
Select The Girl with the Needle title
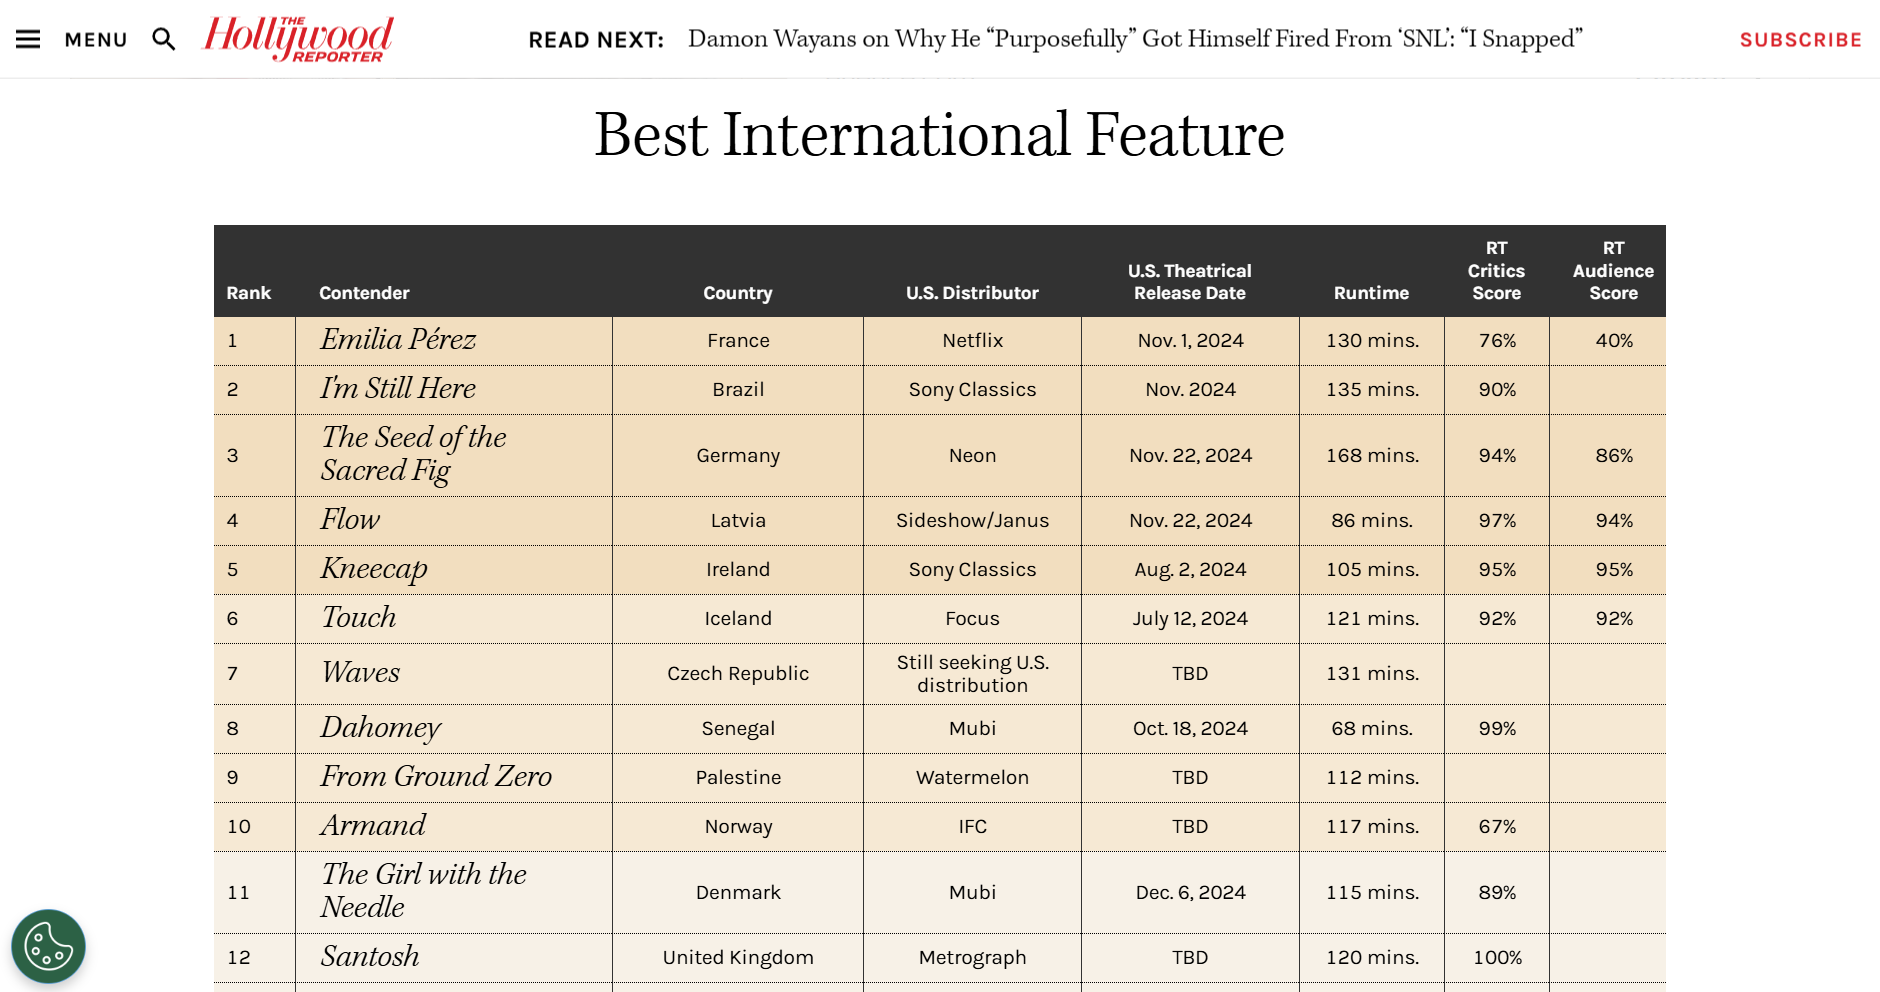(x=423, y=891)
